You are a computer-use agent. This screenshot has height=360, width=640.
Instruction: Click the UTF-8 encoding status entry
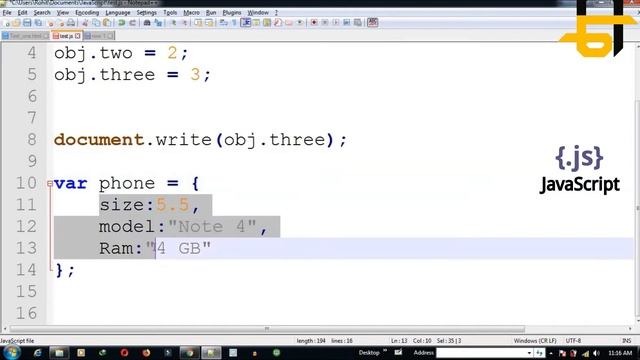coord(573,340)
